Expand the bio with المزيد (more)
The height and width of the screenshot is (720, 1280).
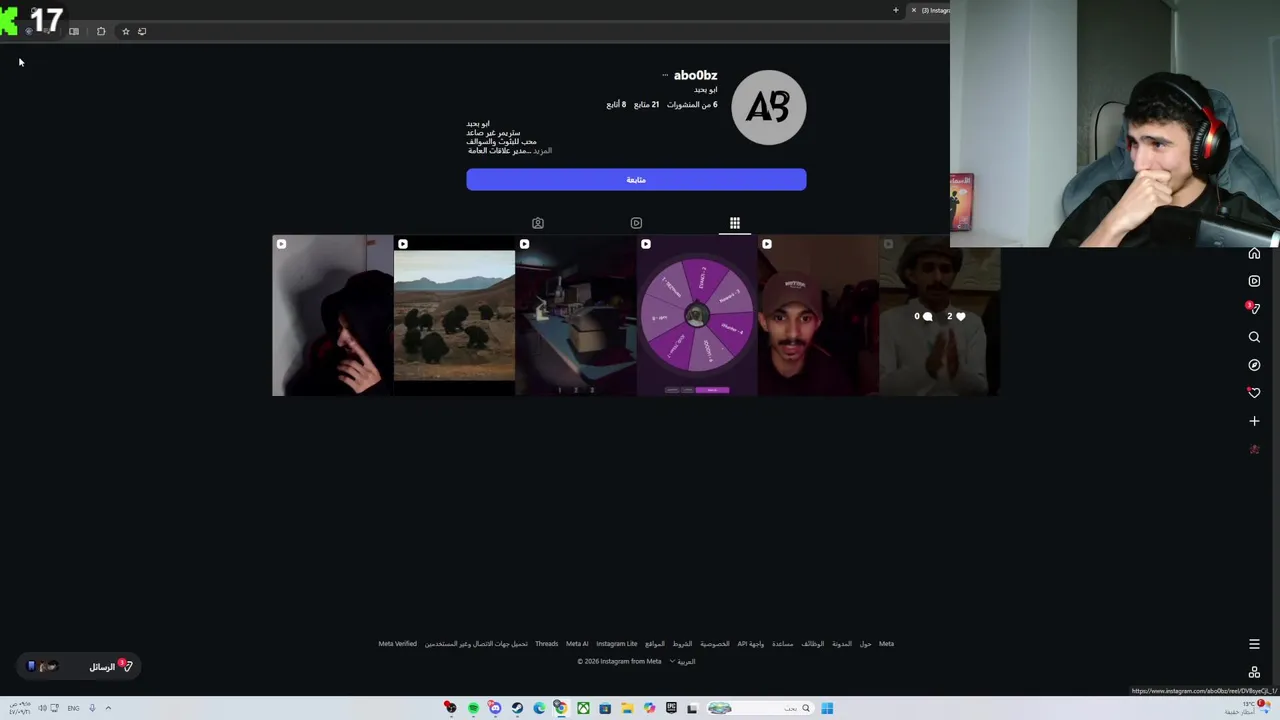tap(542, 151)
